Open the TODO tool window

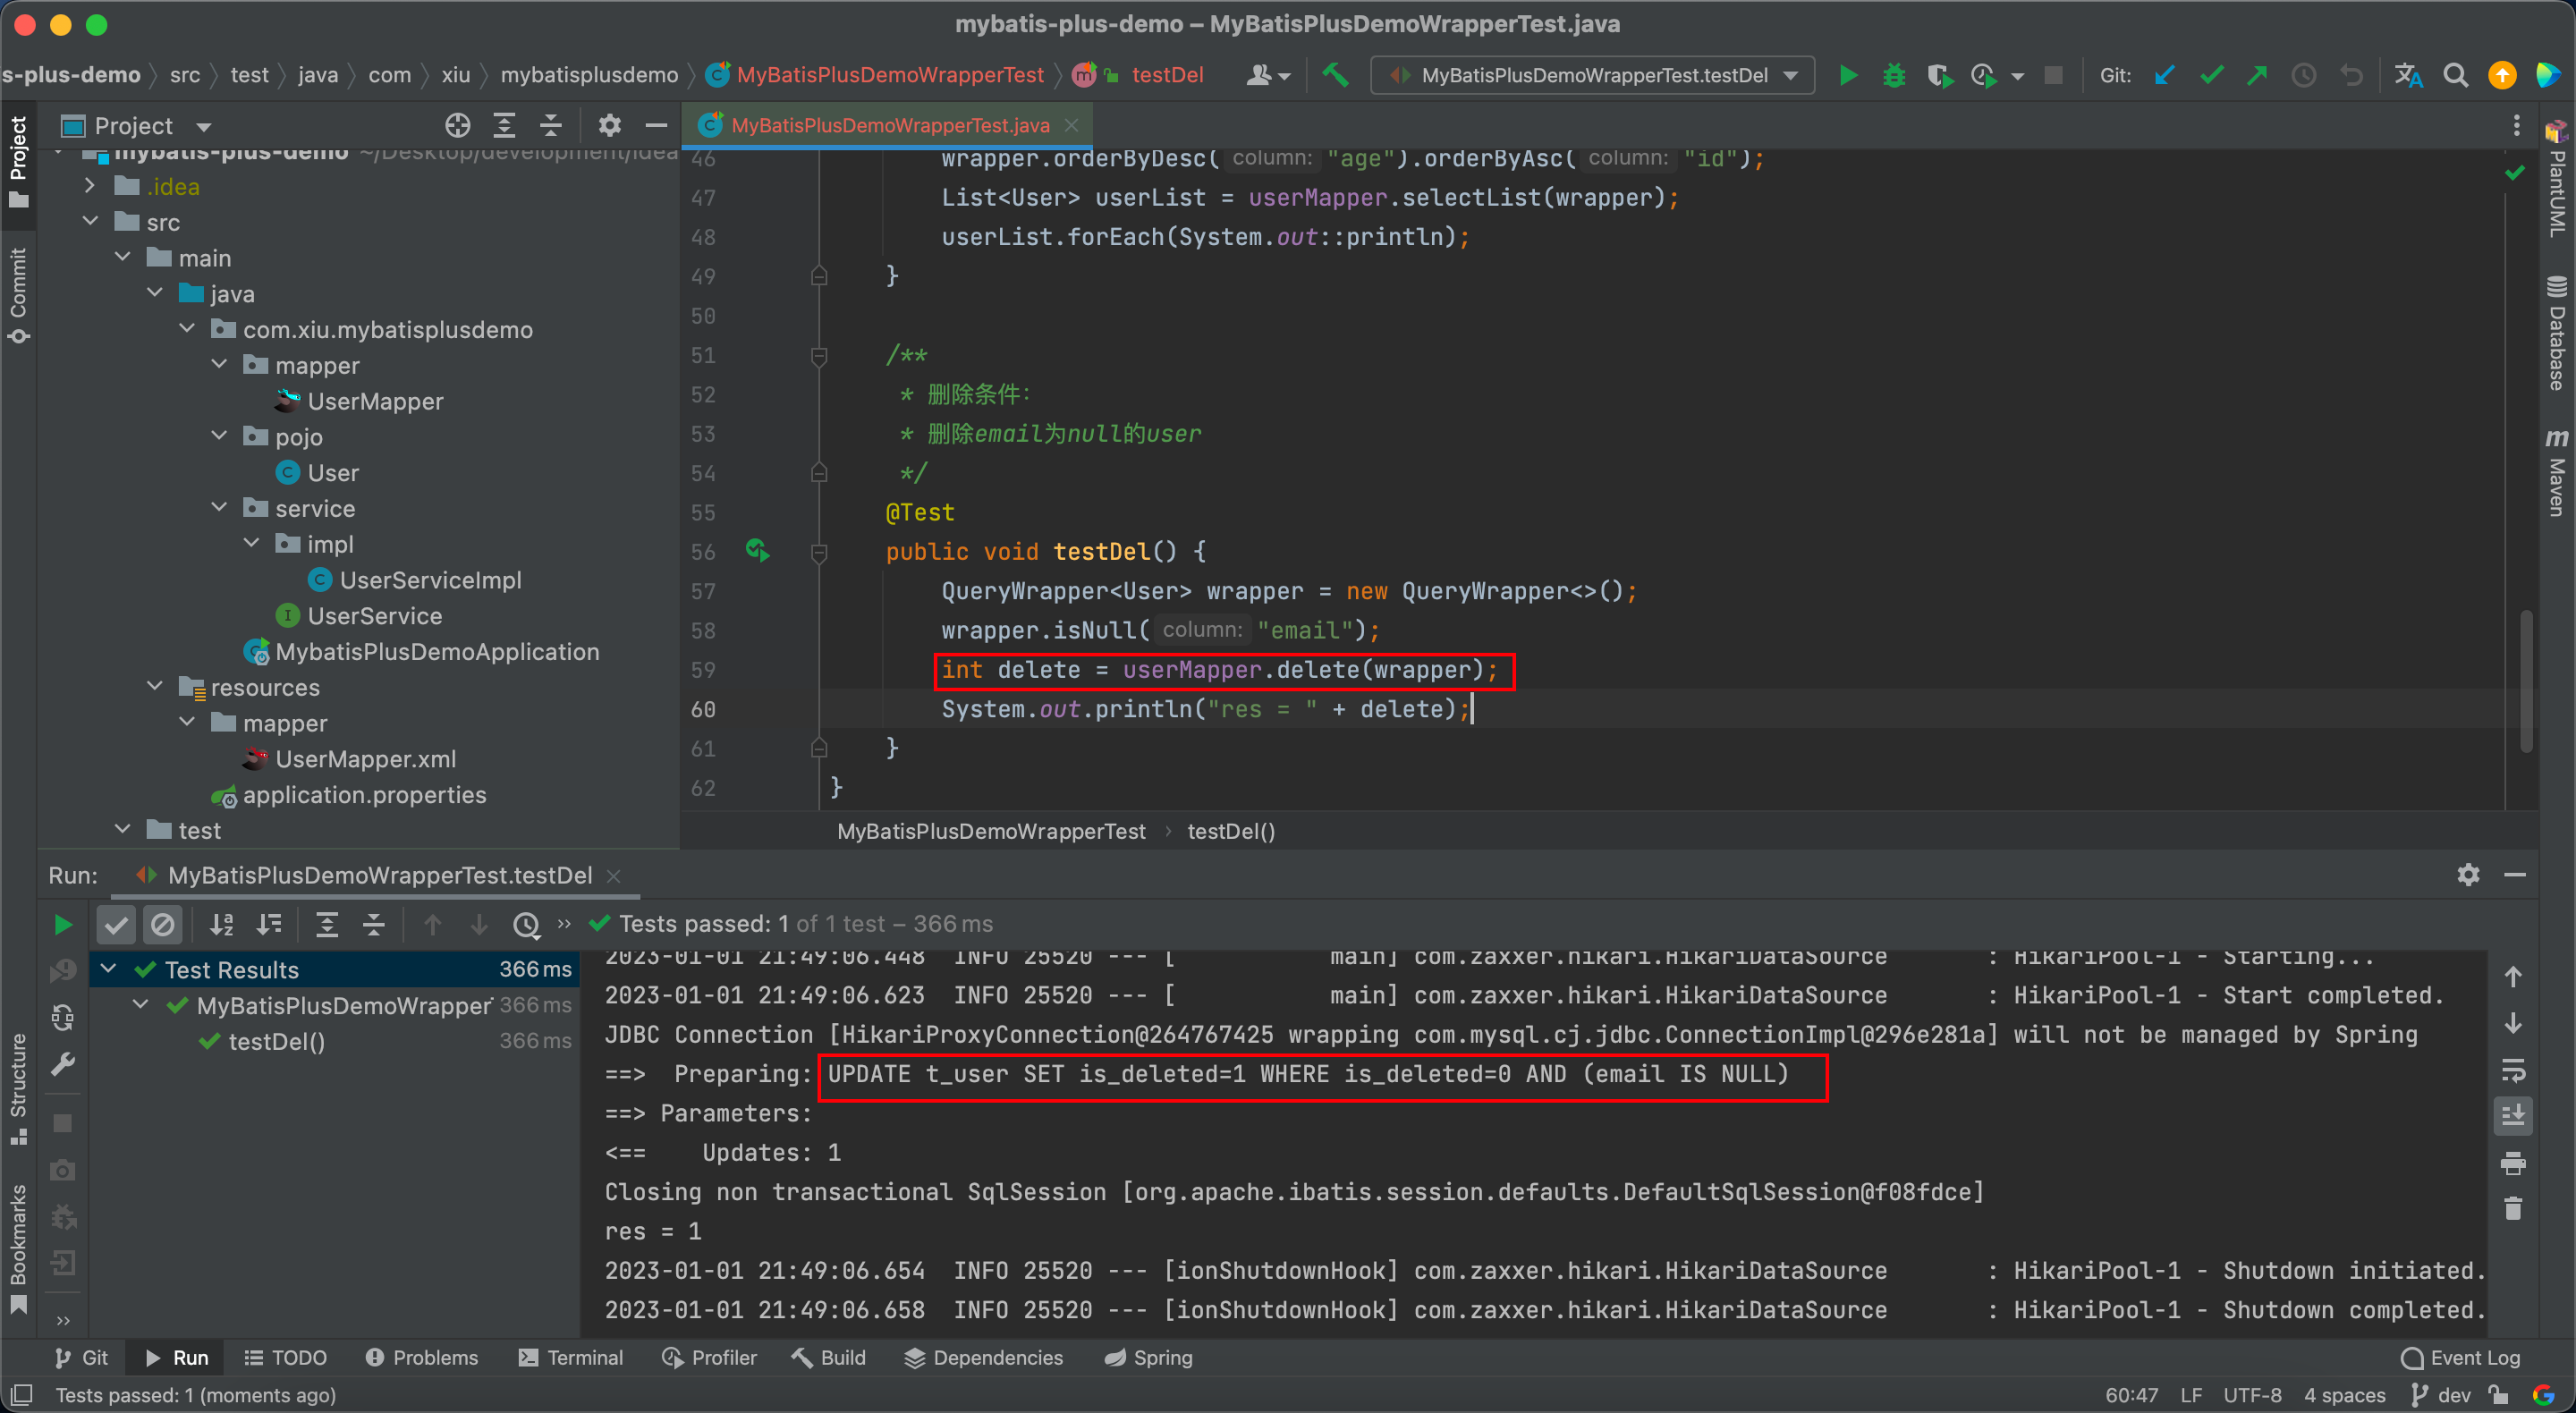pos(285,1357)
